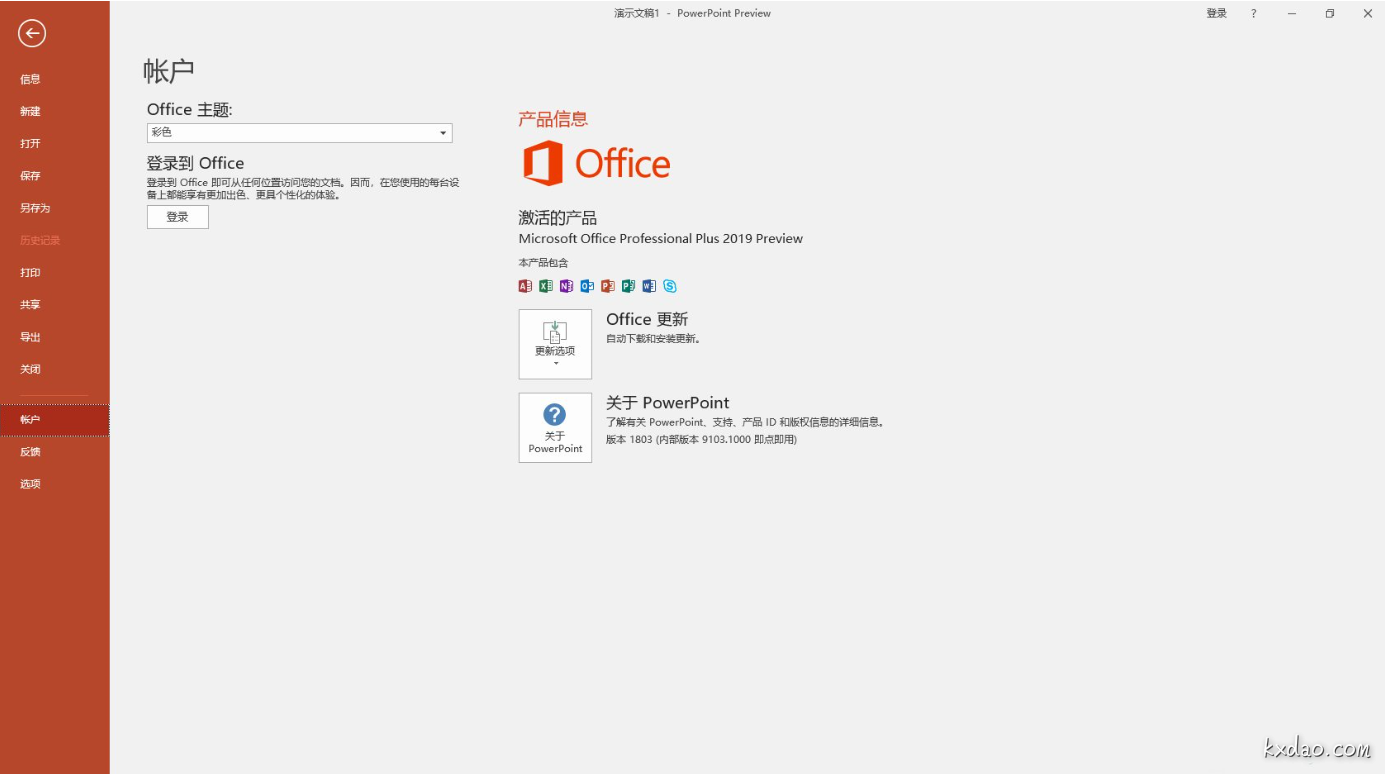Click the Publisher product icon

click(628, 286)
